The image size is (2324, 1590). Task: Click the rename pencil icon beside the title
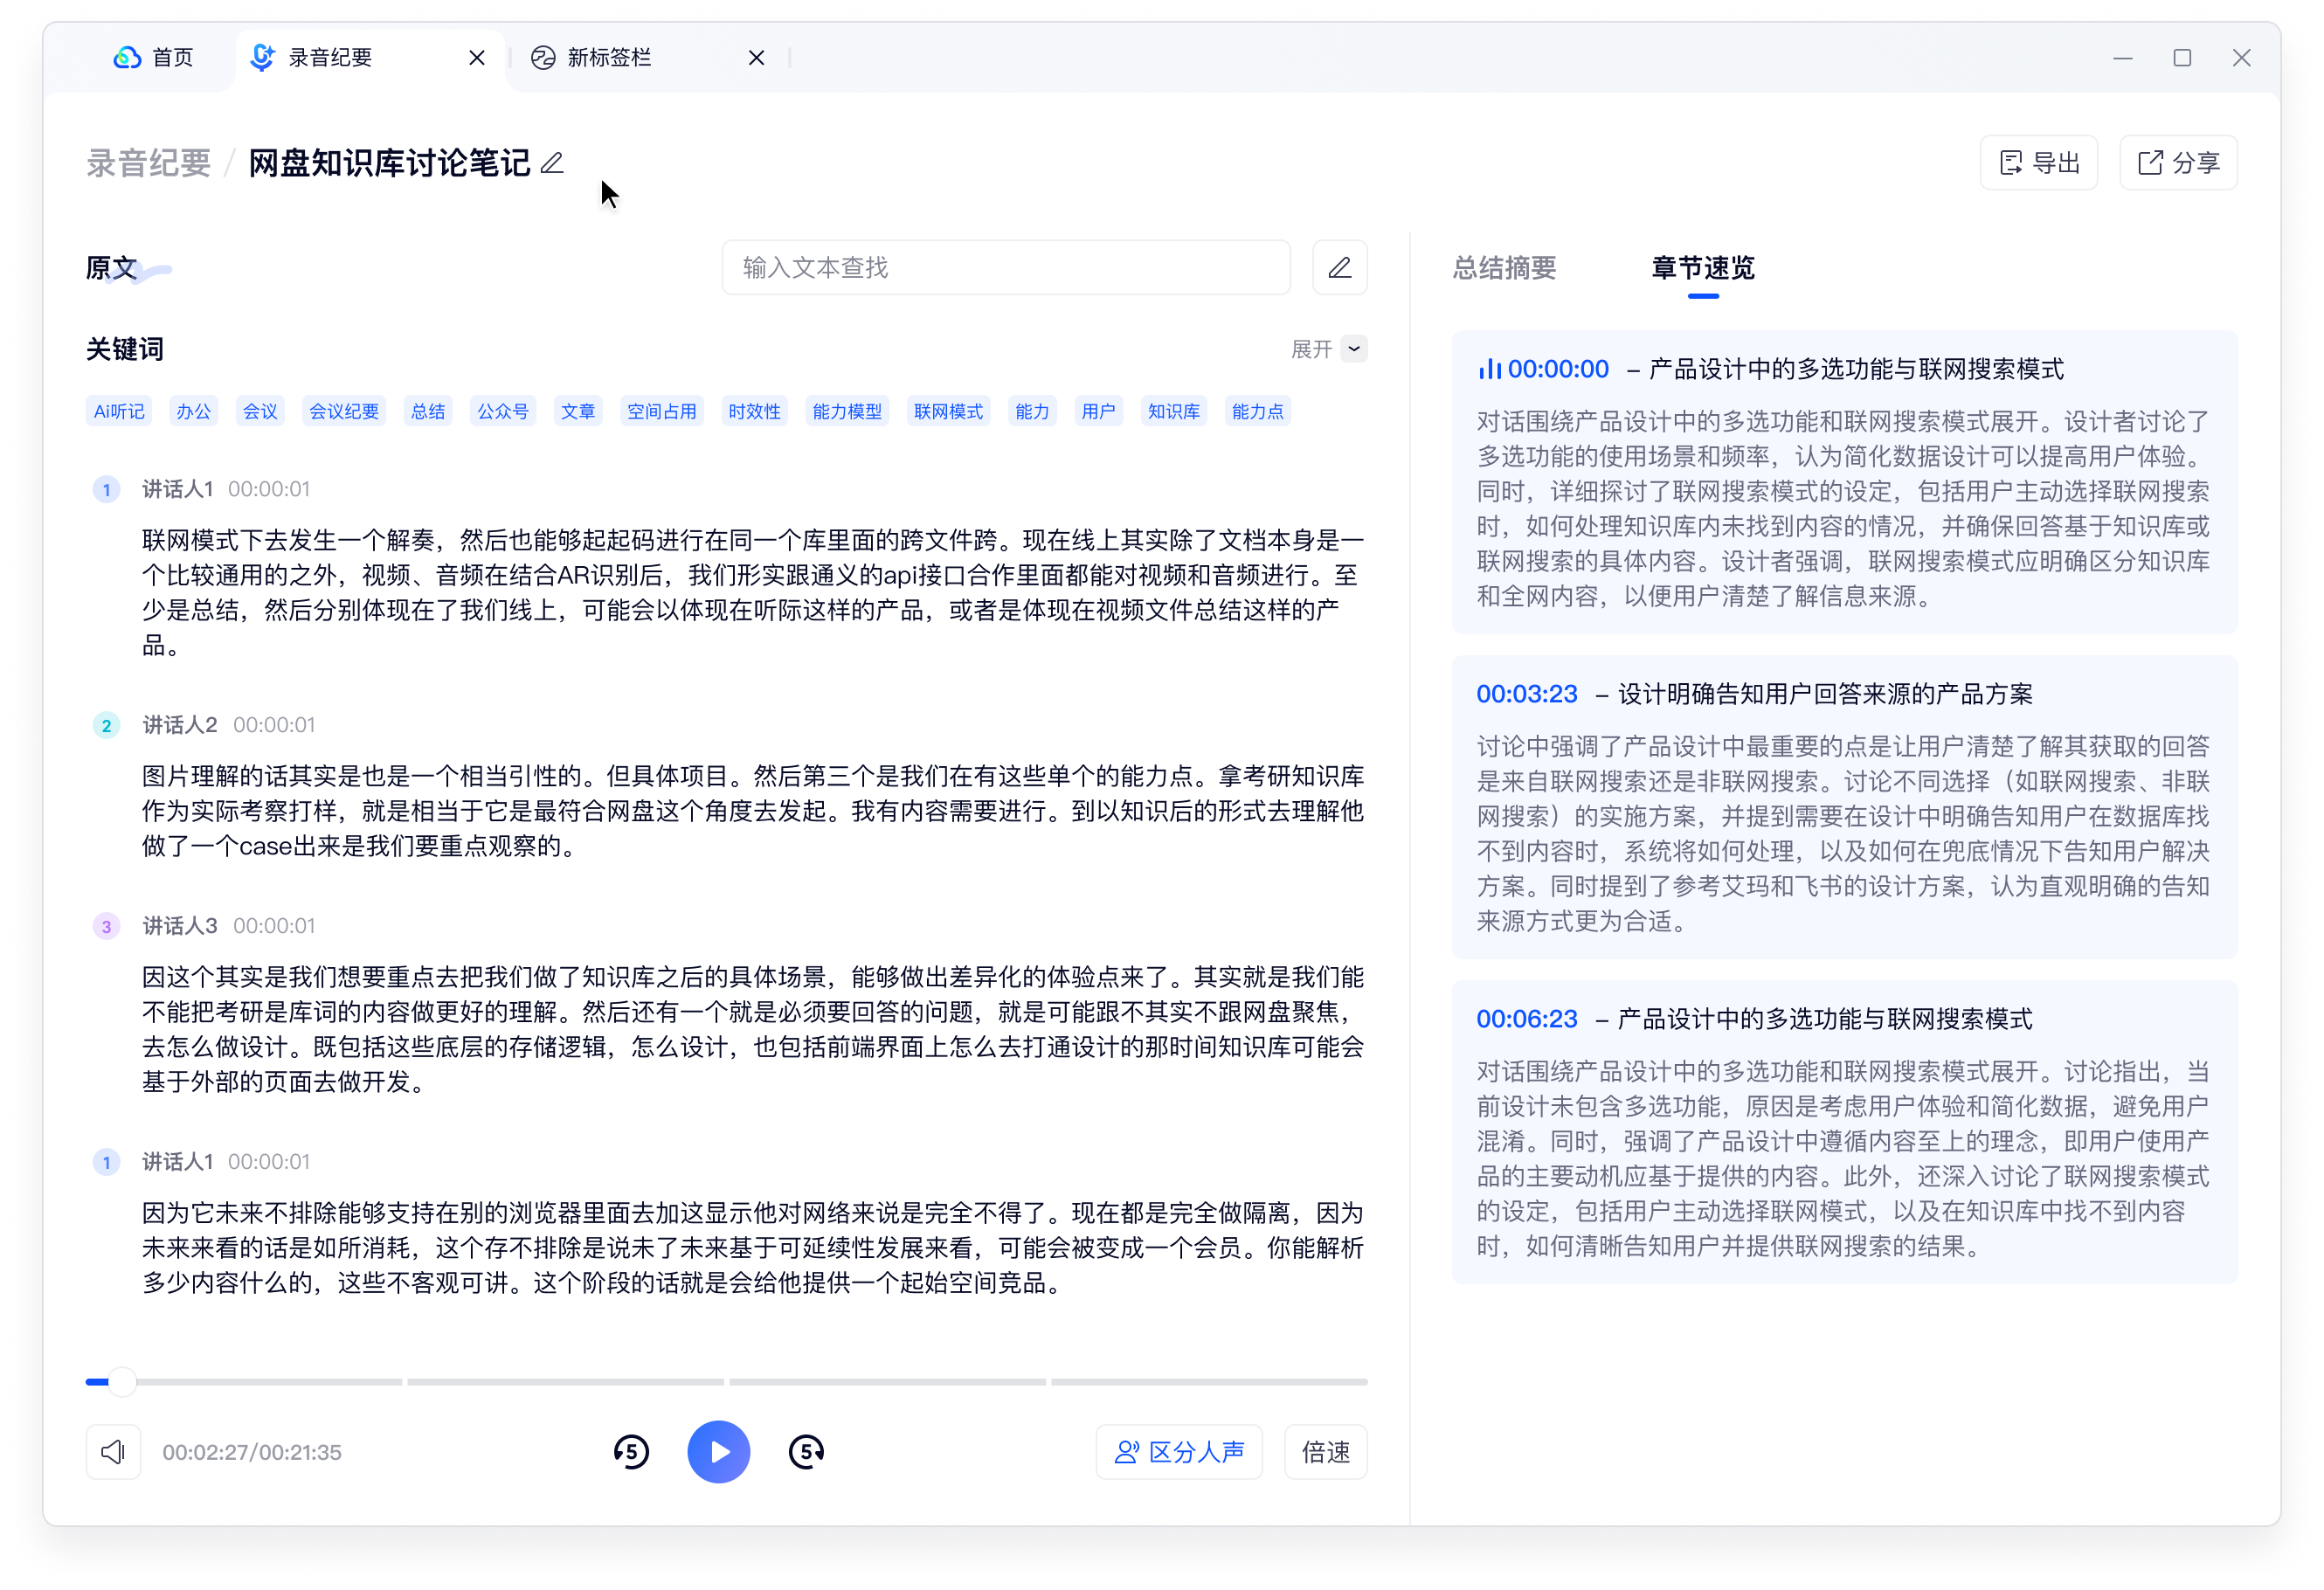552,163
